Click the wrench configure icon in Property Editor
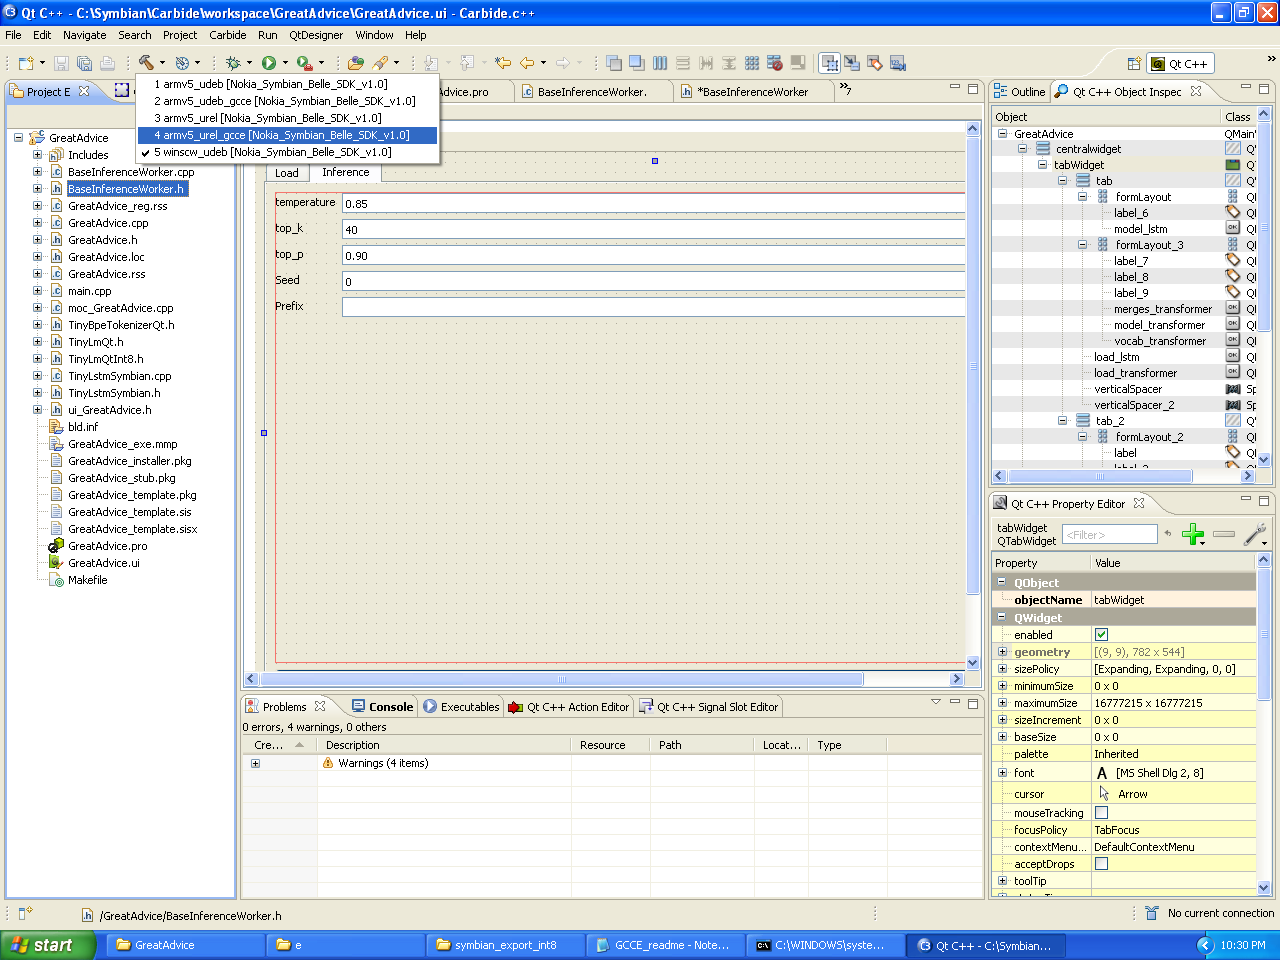This screenshot has width=1280, height=960. 1254,535
